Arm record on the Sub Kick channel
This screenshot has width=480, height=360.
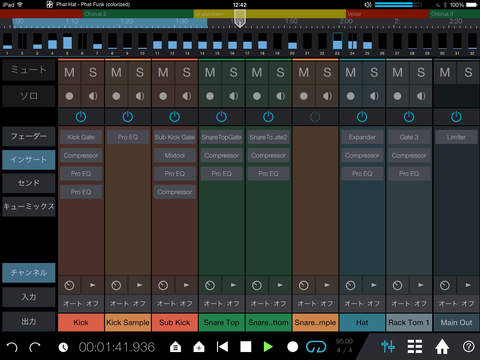163,96
